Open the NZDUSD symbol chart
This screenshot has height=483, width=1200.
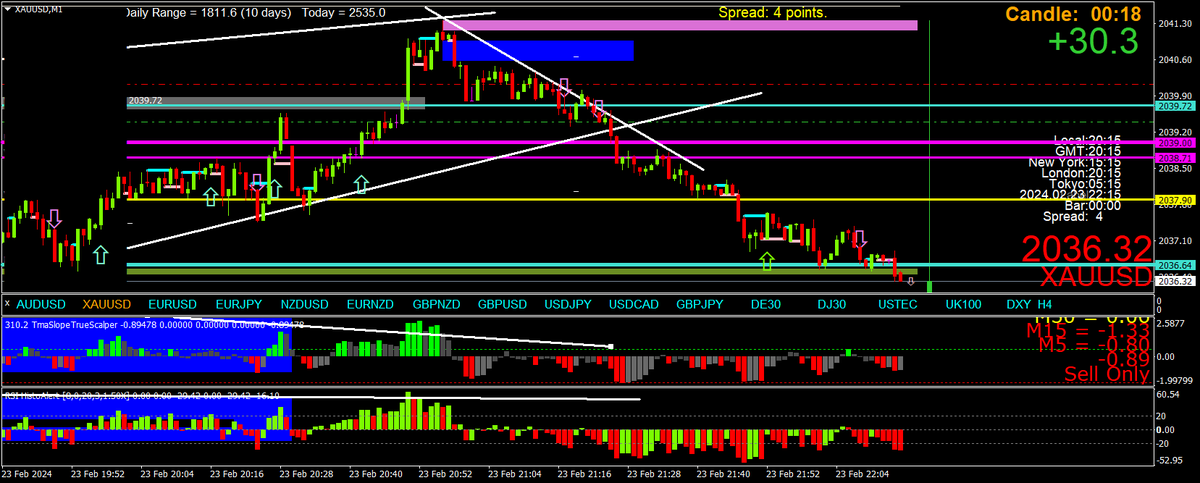(x=304, y=303)
